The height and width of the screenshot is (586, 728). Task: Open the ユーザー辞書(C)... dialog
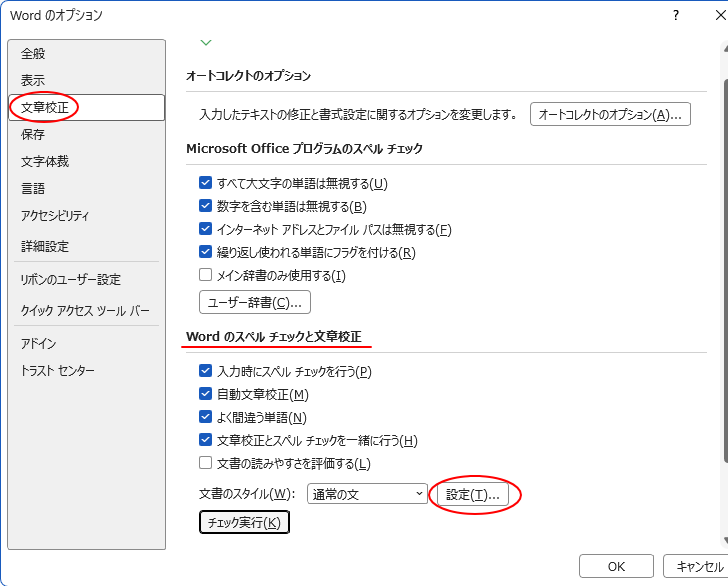tap(255, 302)
